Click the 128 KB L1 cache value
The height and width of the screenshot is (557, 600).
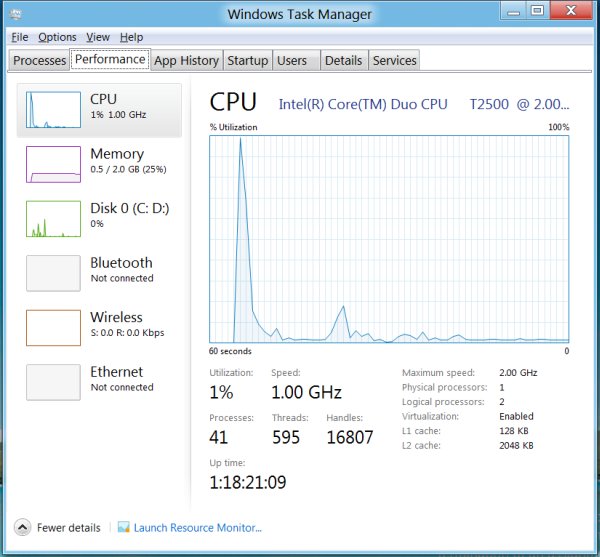[514, 431]
